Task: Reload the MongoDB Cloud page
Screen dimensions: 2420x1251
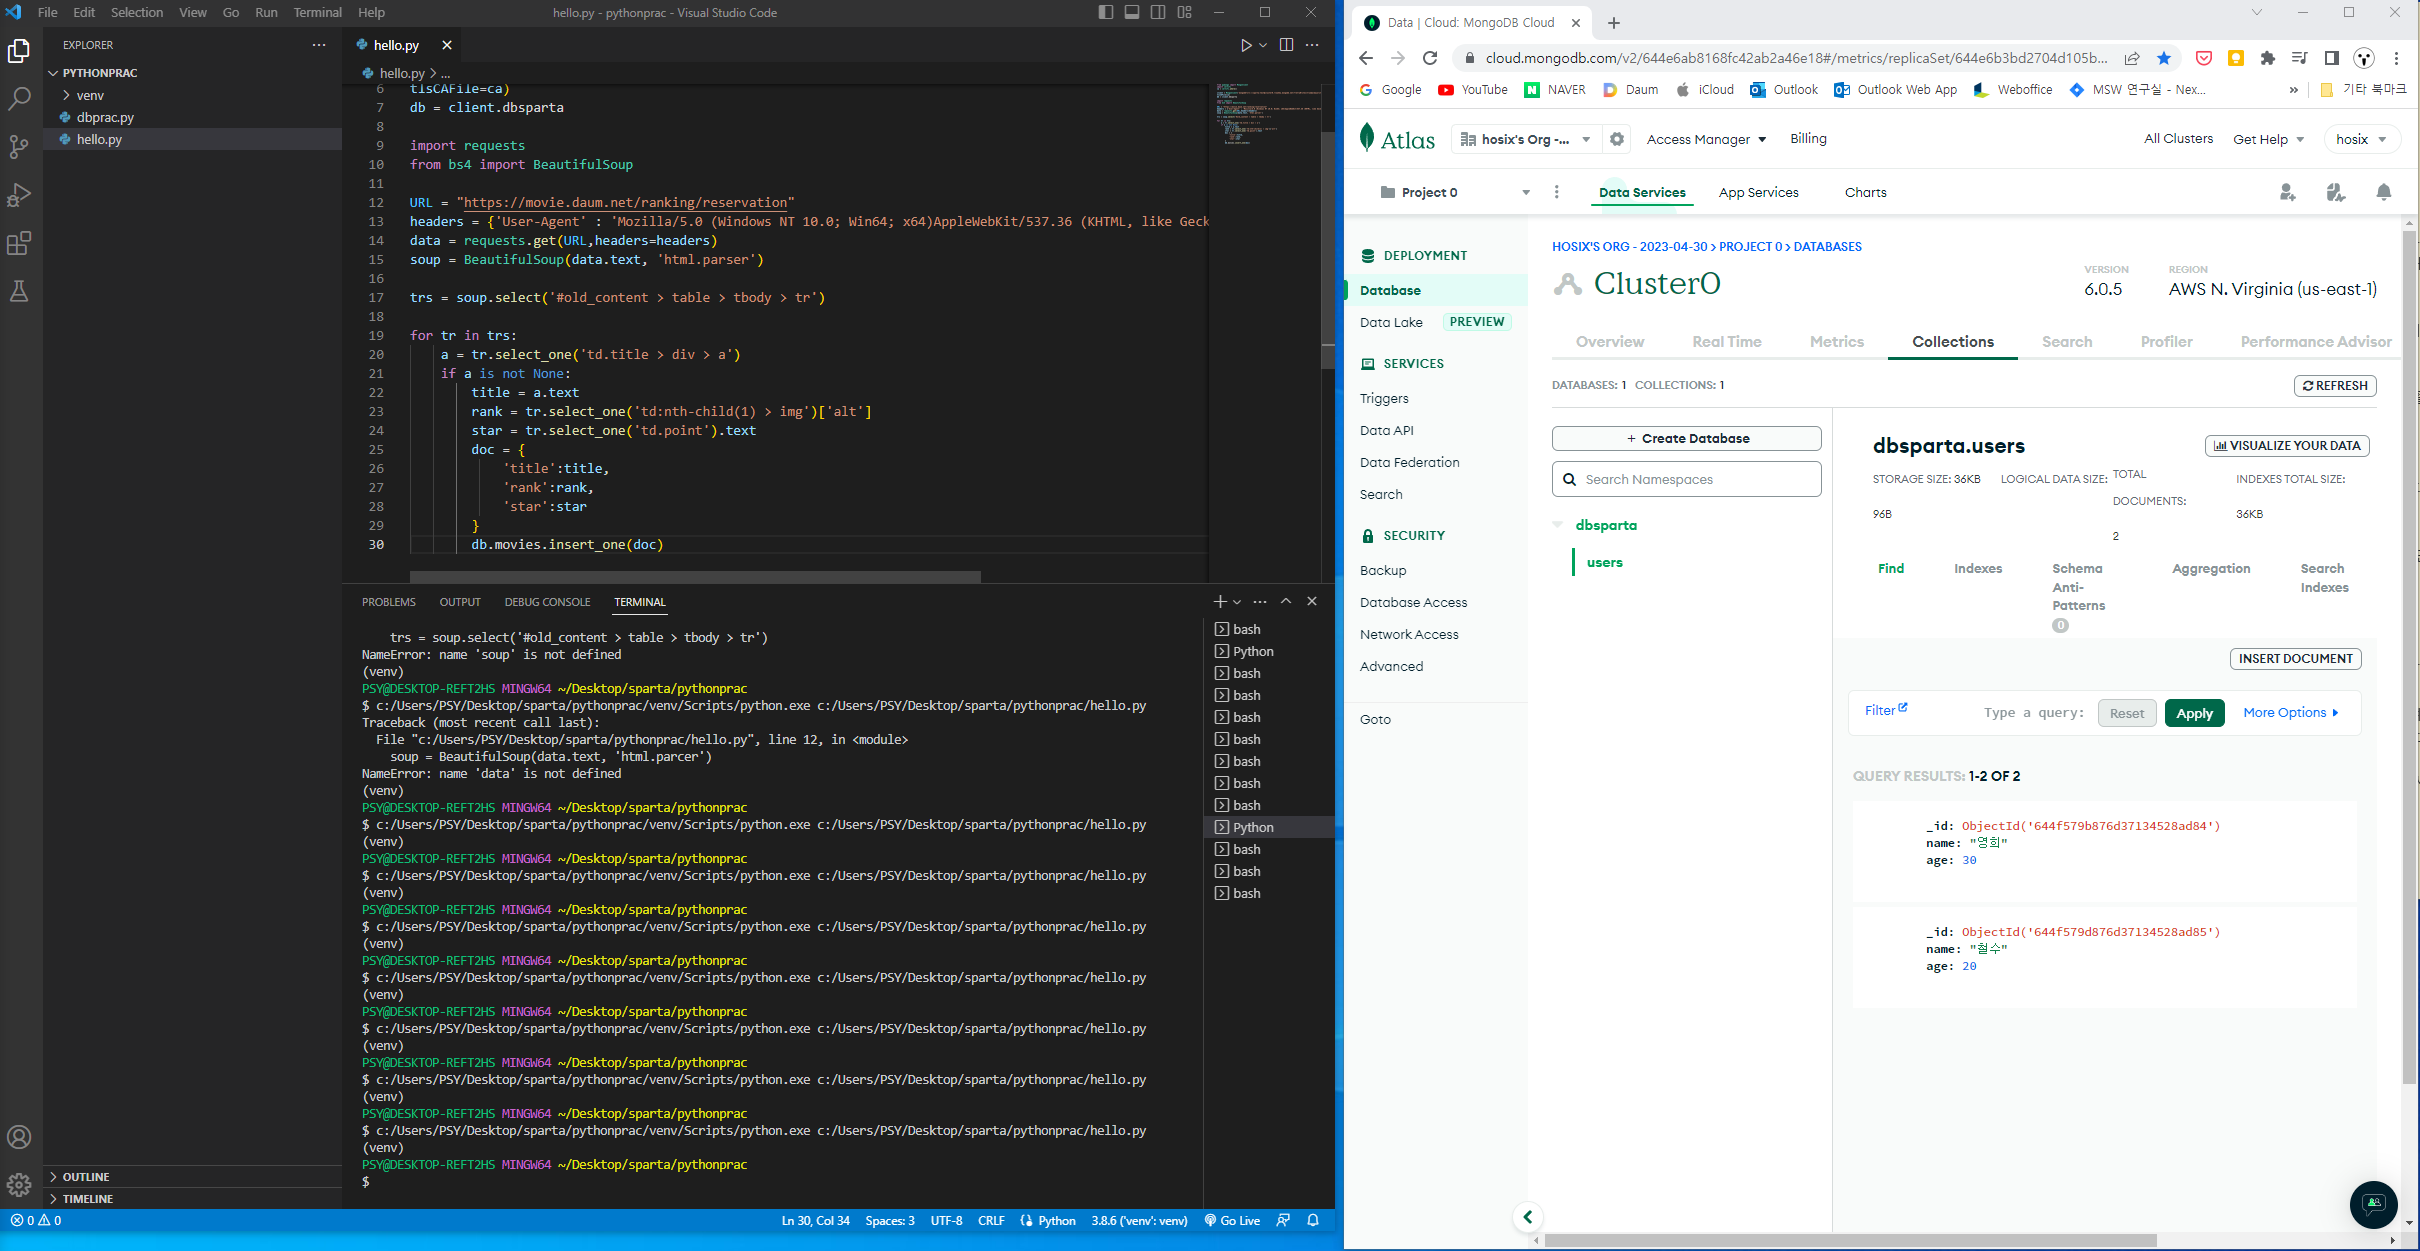Action: pyautogui.click(x=1430, y=58)
